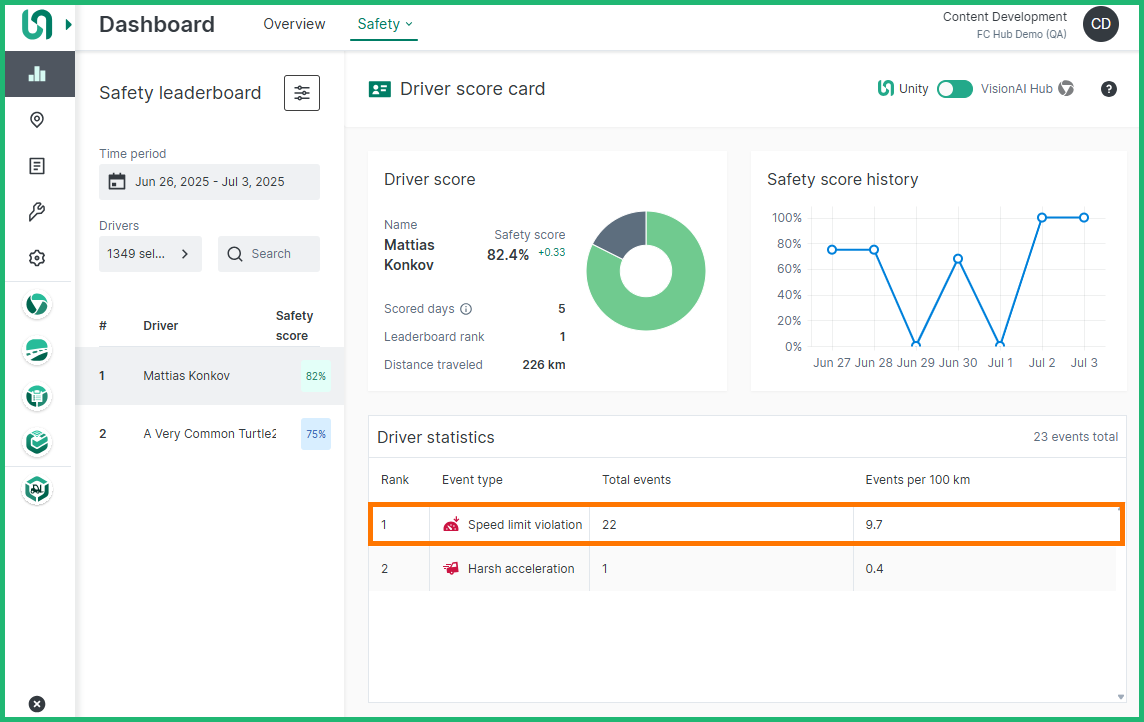Open the time period date picker
Screen dimensions: 1144x722
(x=209, y=182)
